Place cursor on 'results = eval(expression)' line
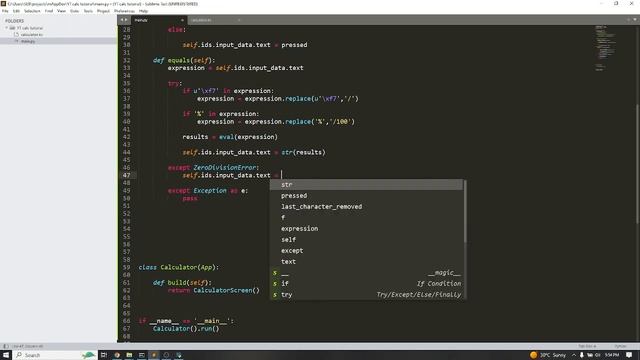640x360 pixels. pos(230,137)
